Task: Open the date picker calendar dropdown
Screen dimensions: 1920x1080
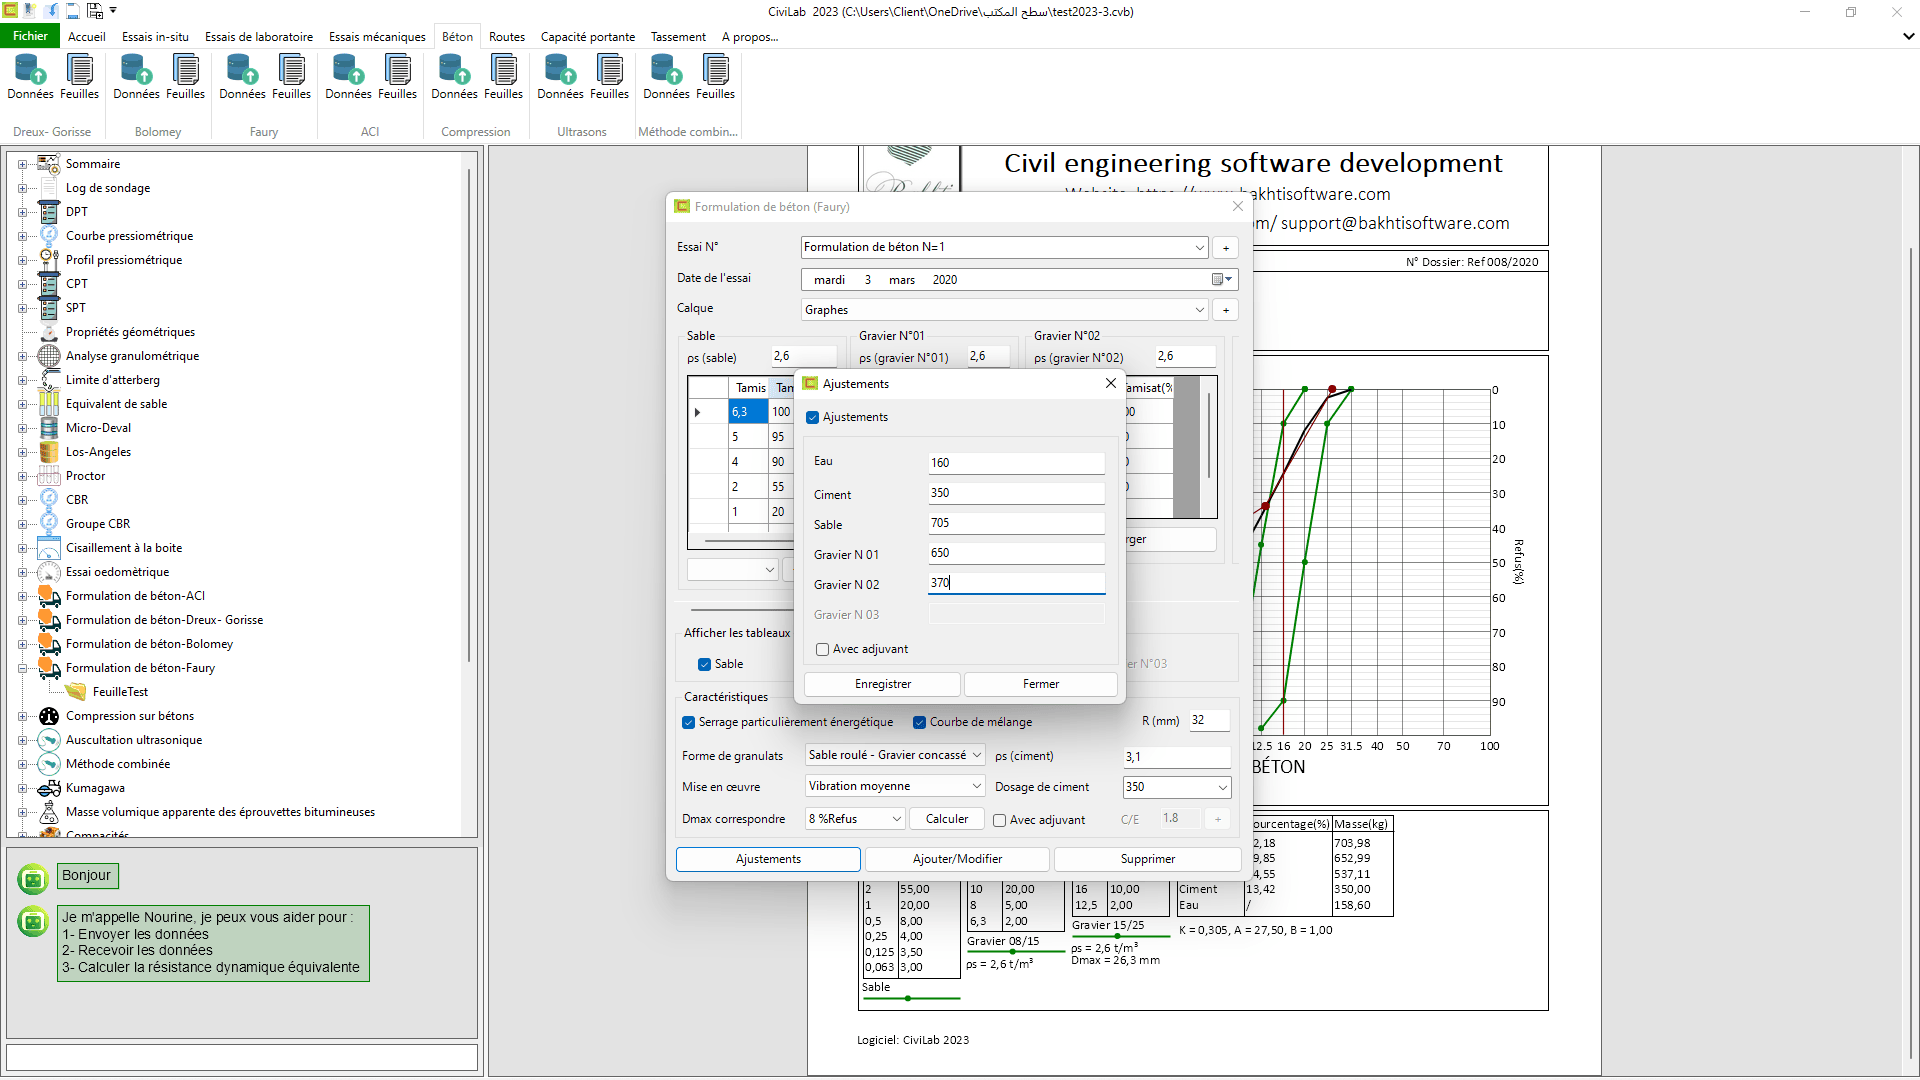Action: click(1222, 280)
